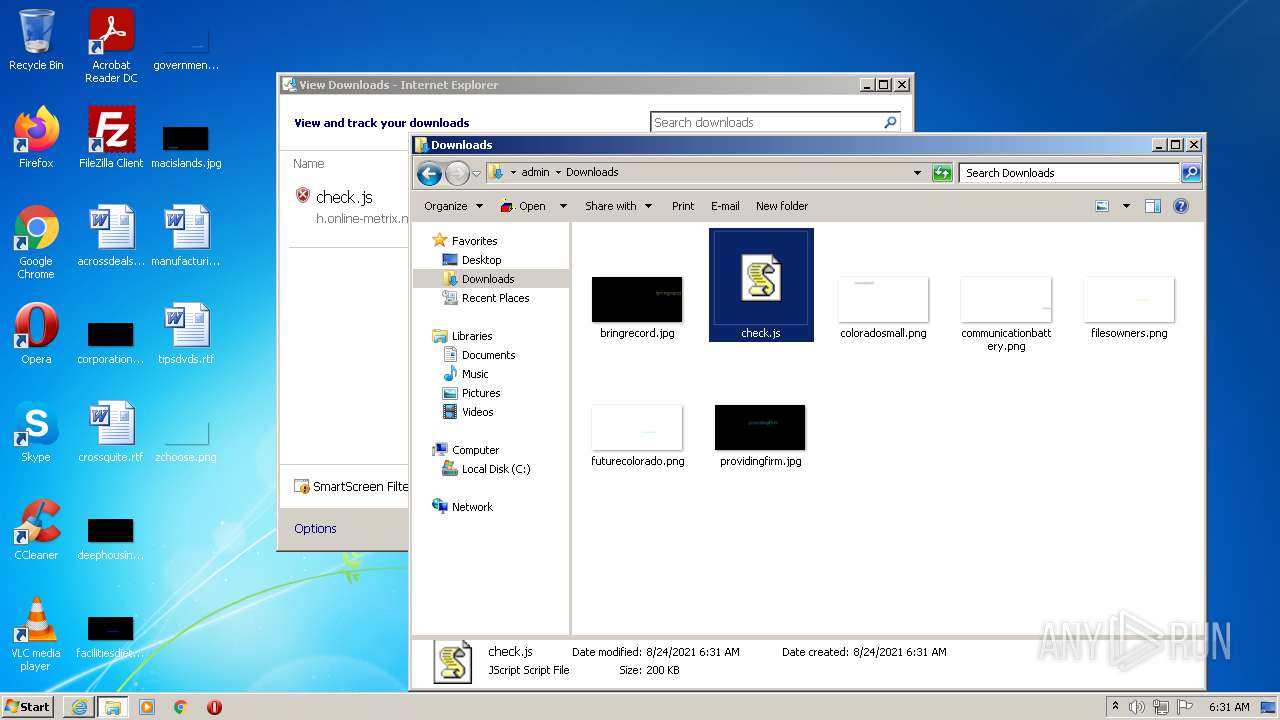Image resolution: width=1280 pixels, height=720 pixels.
Task: Open FileZilla Client desktop icon
Action: pyautogui.click(x=111, y=138)
